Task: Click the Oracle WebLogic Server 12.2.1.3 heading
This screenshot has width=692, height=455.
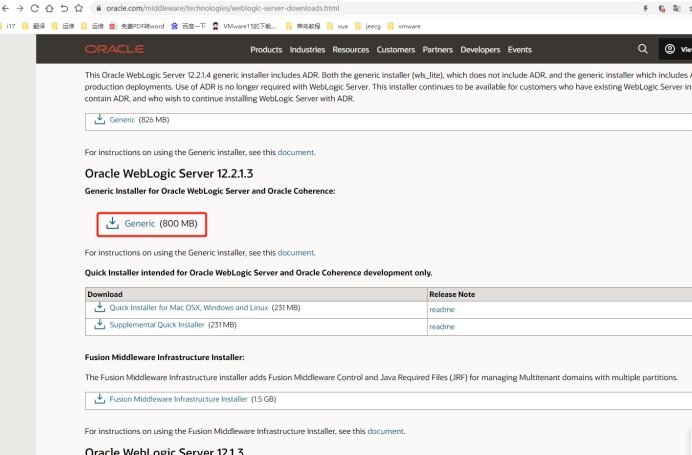Action: click(169, 173)
